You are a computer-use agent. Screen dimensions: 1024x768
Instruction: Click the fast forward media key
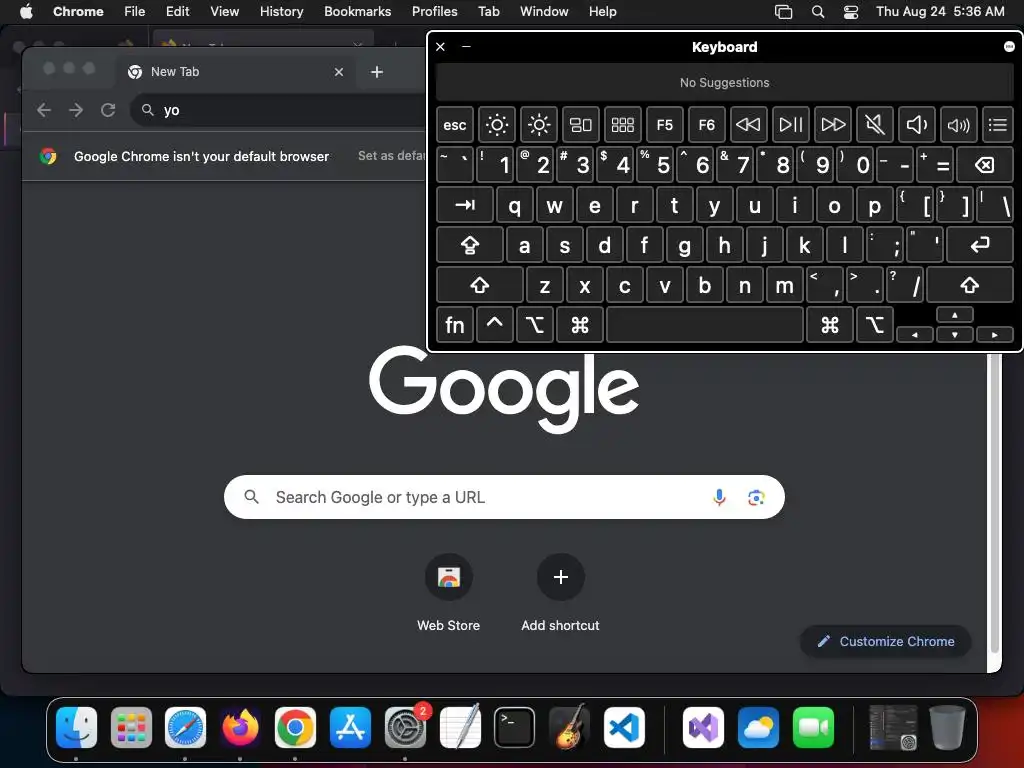[833, 125]
